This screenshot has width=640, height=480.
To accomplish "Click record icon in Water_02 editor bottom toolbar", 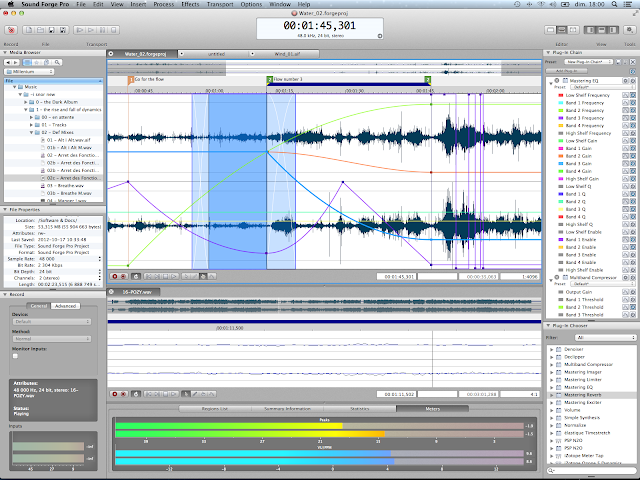I will point(115,276).
